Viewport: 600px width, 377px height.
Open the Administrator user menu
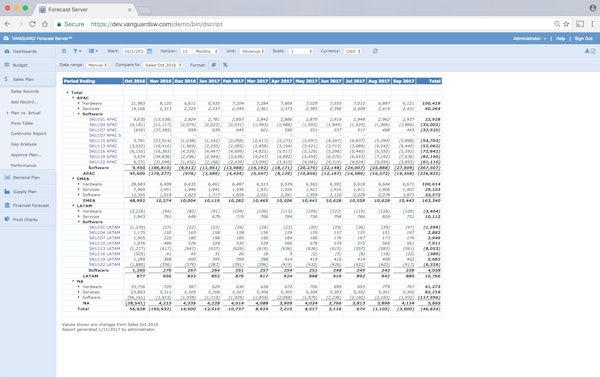[529, 39]
